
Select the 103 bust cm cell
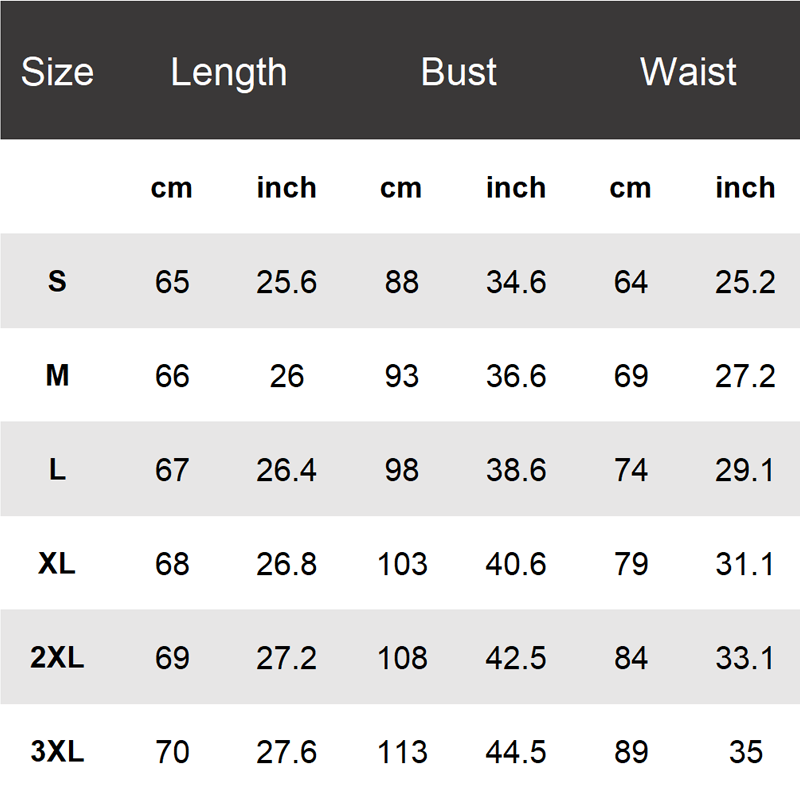pyautogui.click(x=402, y=564)
